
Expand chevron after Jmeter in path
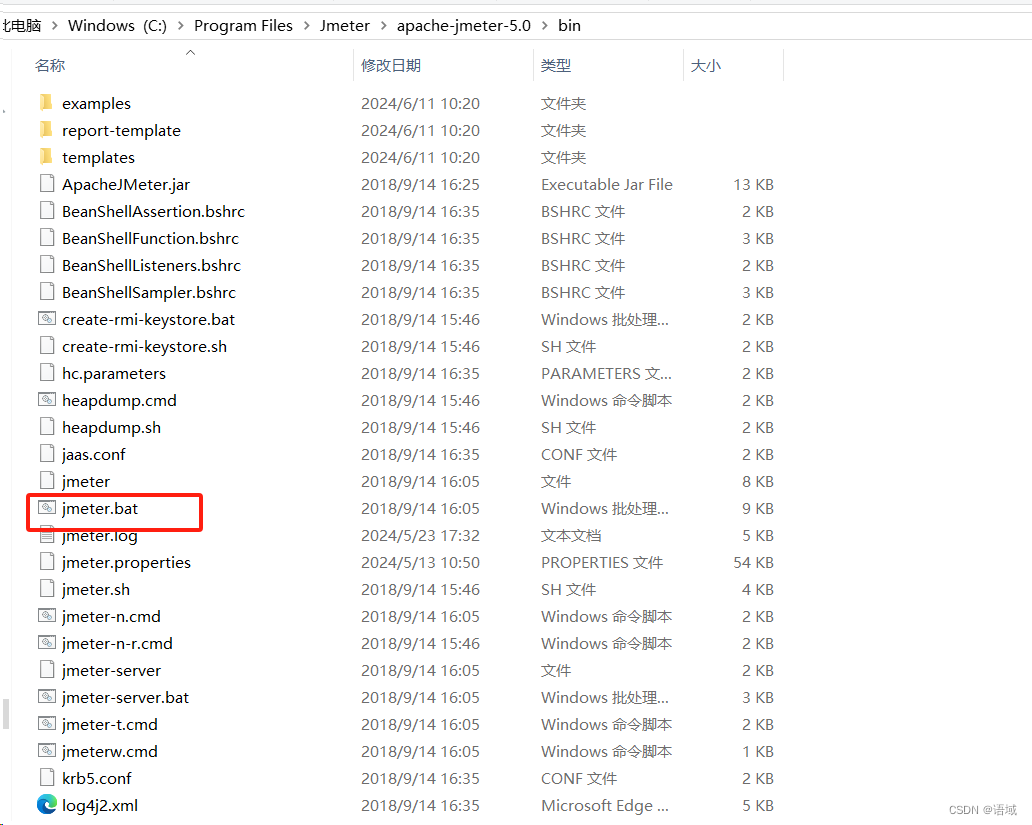pyautogui.click(x=383, y=26)
